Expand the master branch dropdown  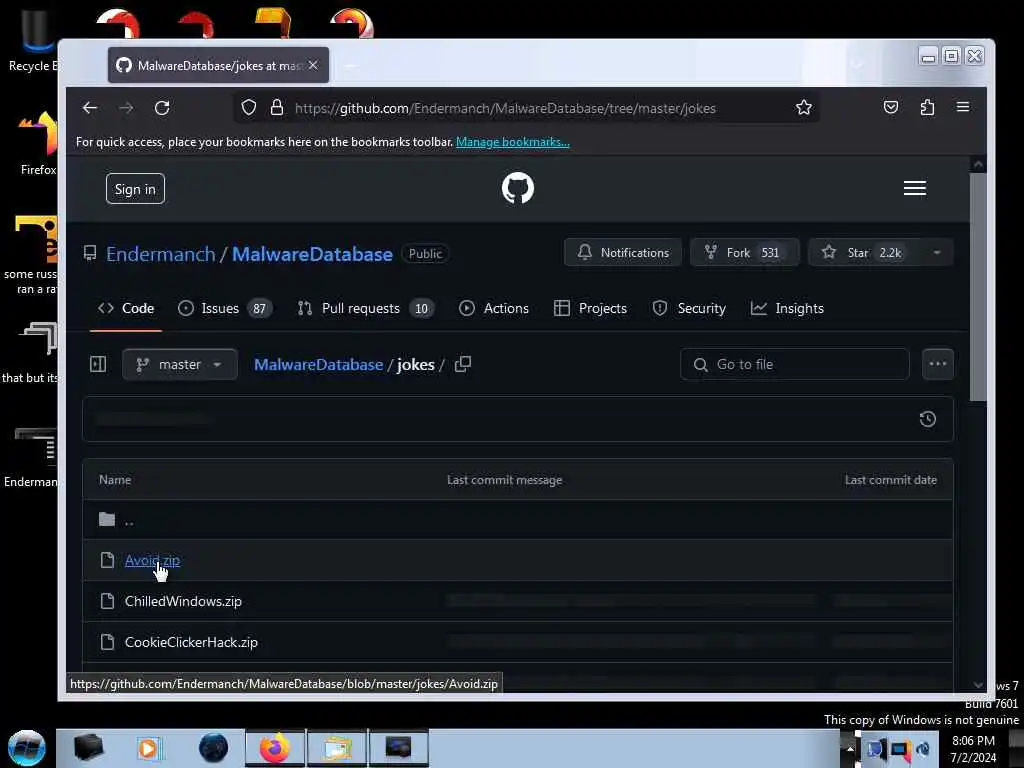pyautogui.click(x=180, y=364)
